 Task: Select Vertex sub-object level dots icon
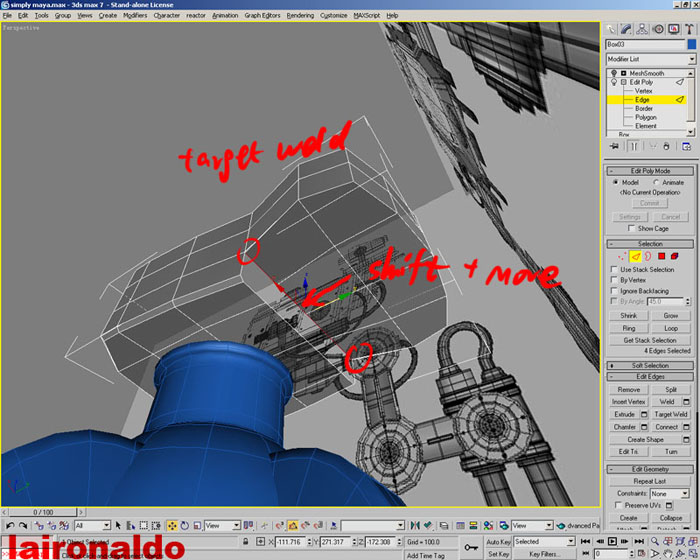[x=620, y=256]
